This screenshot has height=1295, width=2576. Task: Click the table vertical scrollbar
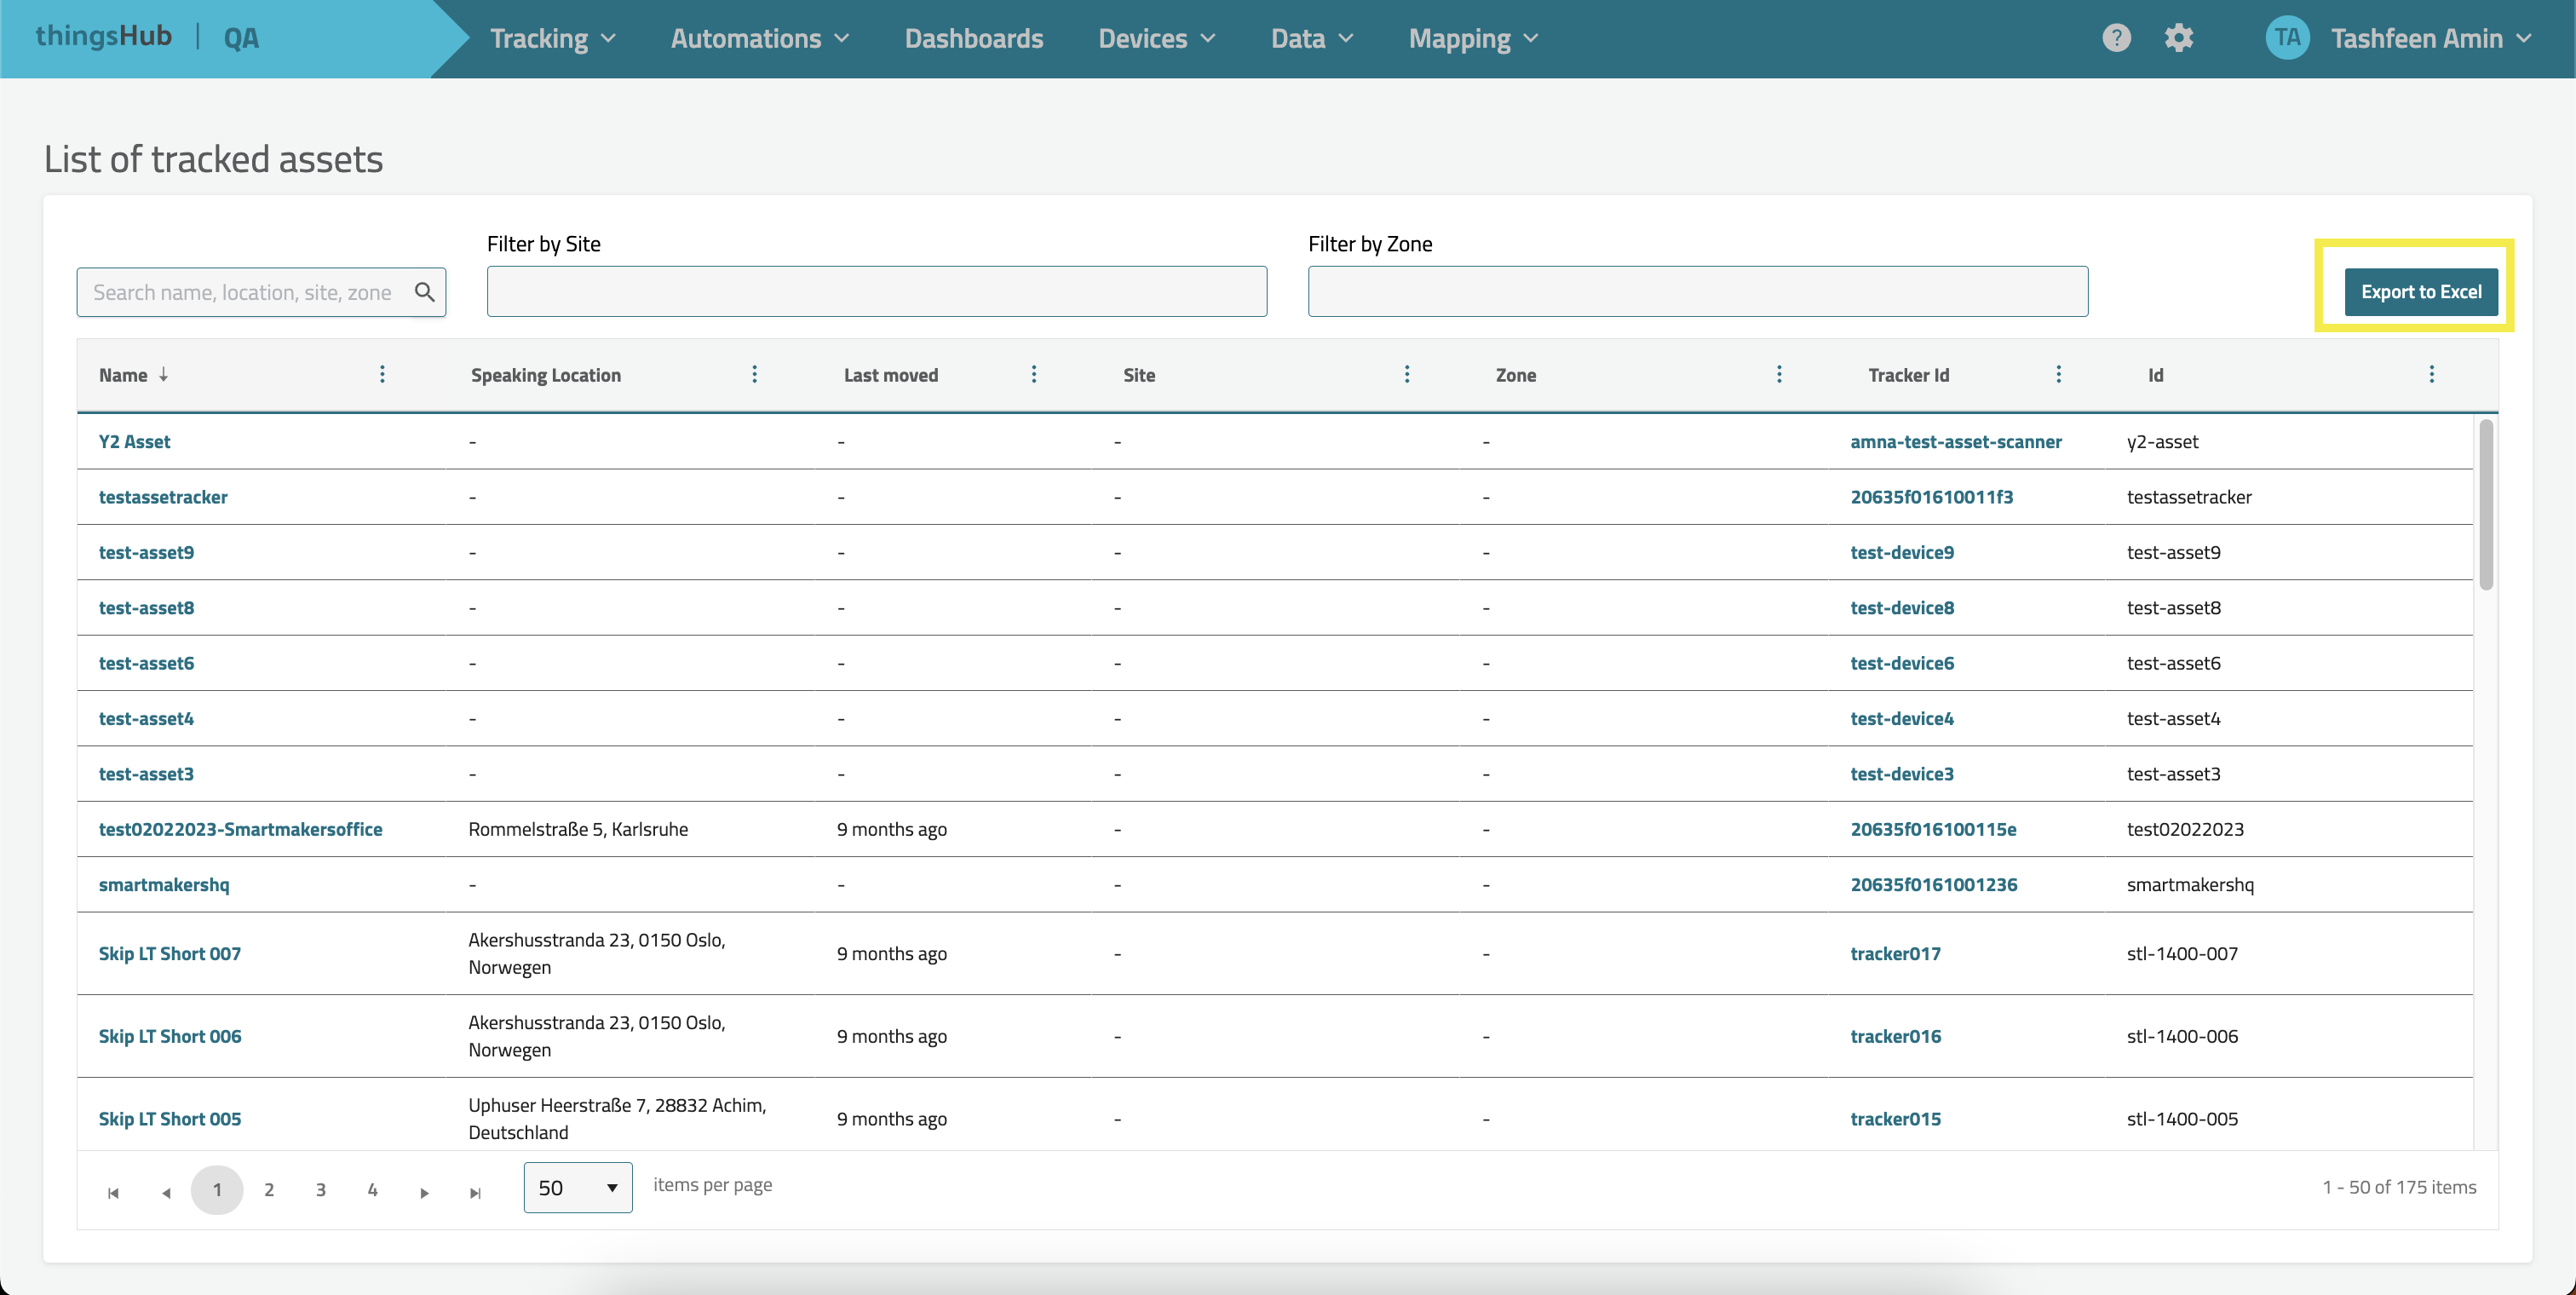coord(2485,505)
